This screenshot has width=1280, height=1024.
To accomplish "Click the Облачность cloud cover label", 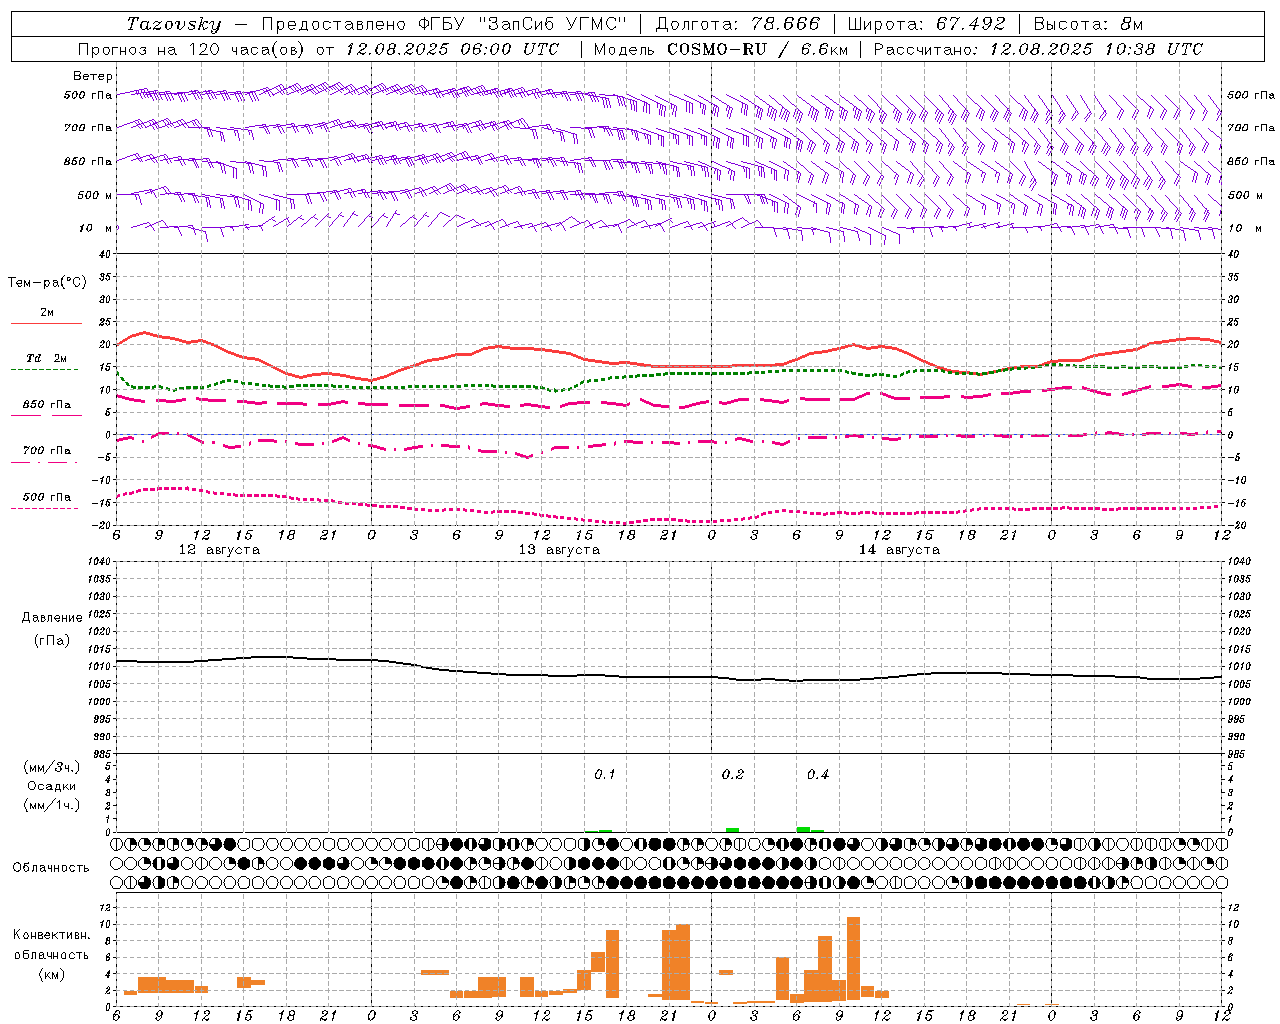I will (51, 868).
